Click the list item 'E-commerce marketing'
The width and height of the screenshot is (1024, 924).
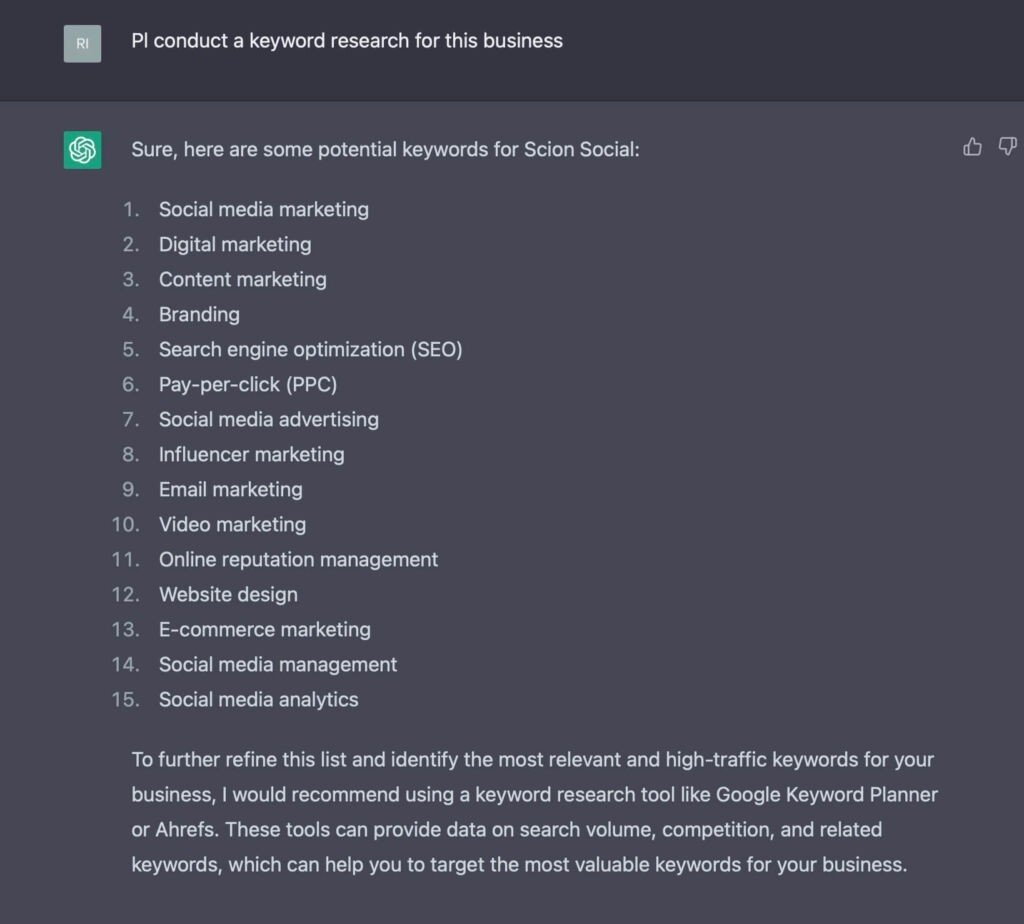[265, 629]
